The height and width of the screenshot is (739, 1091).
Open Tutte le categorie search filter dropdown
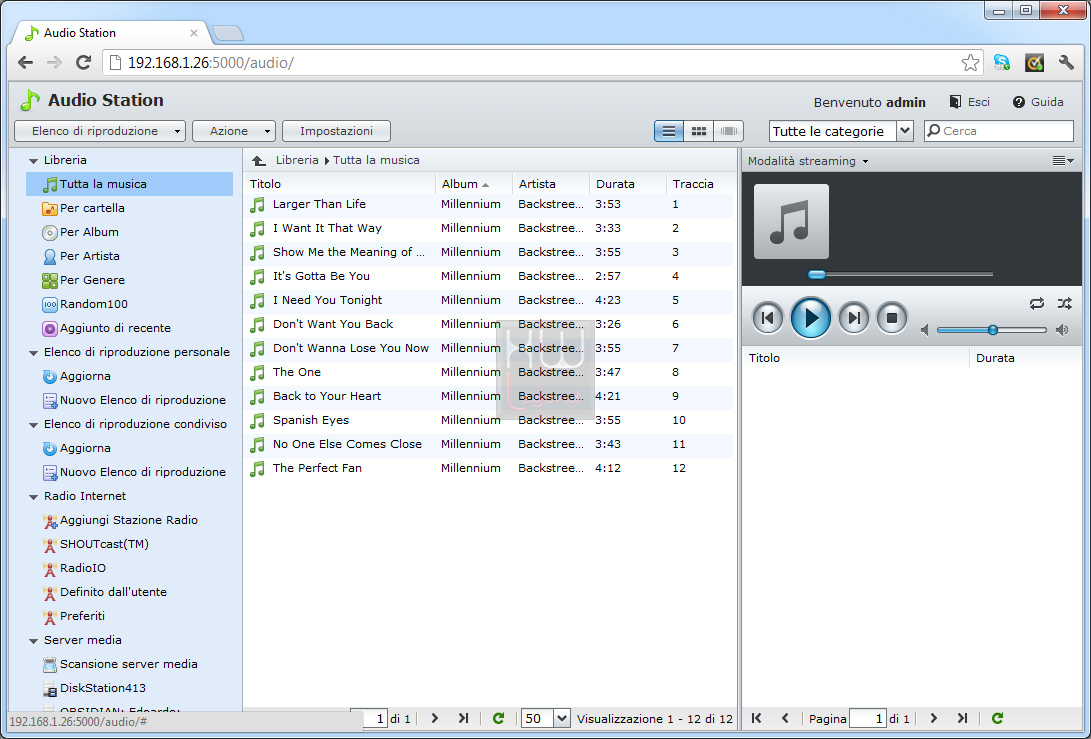pos(841,131)
